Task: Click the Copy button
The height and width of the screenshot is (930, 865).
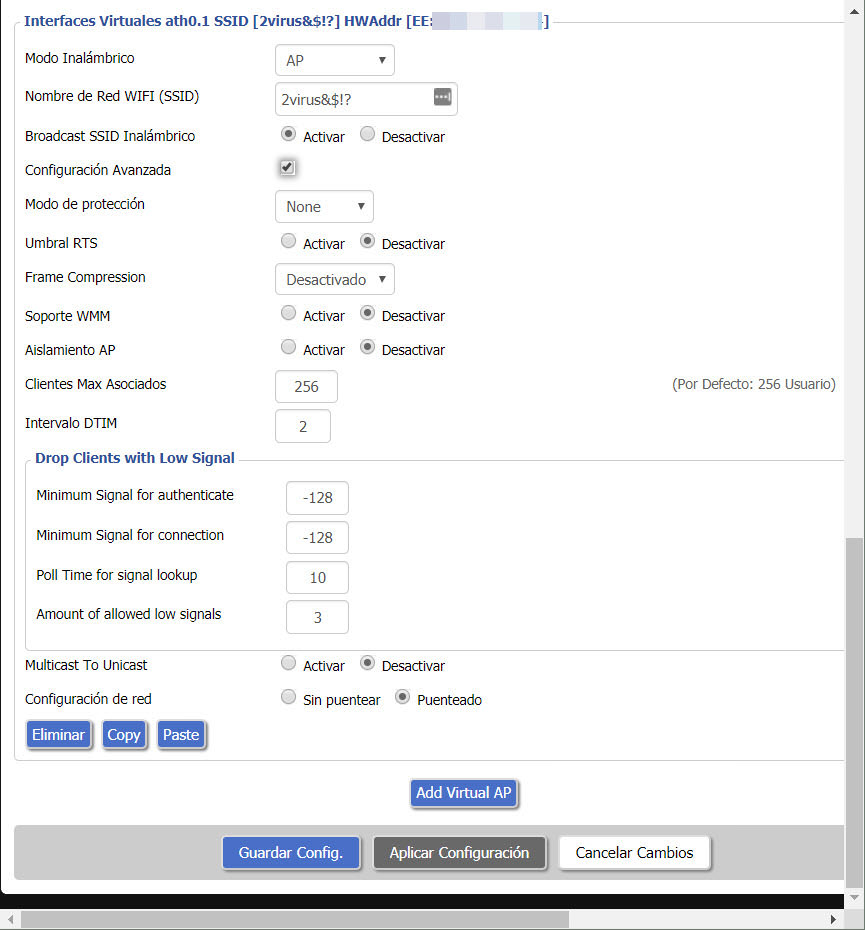Action: tap(124, 735)
